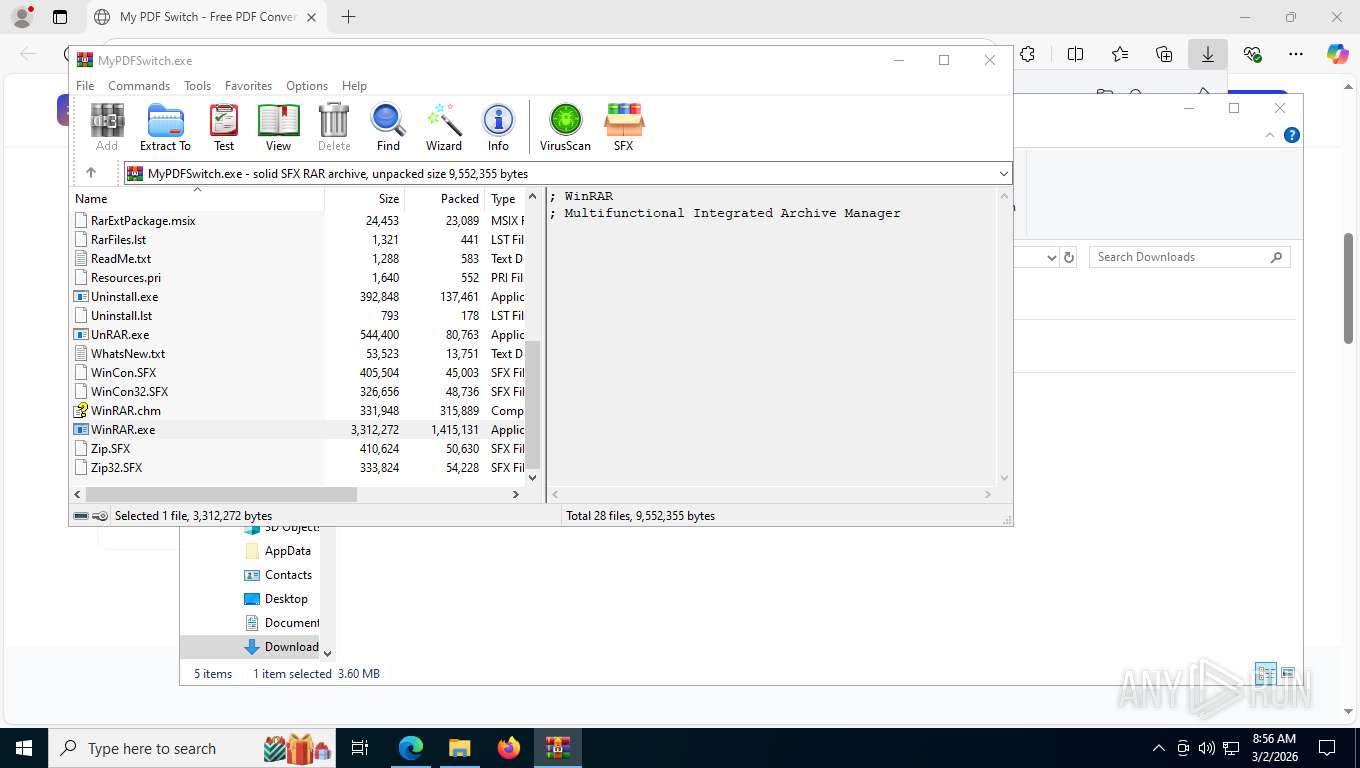1360x768 pixels.
Task: Click the Edge downloads icon
Action: click(x=1208, y=54)
